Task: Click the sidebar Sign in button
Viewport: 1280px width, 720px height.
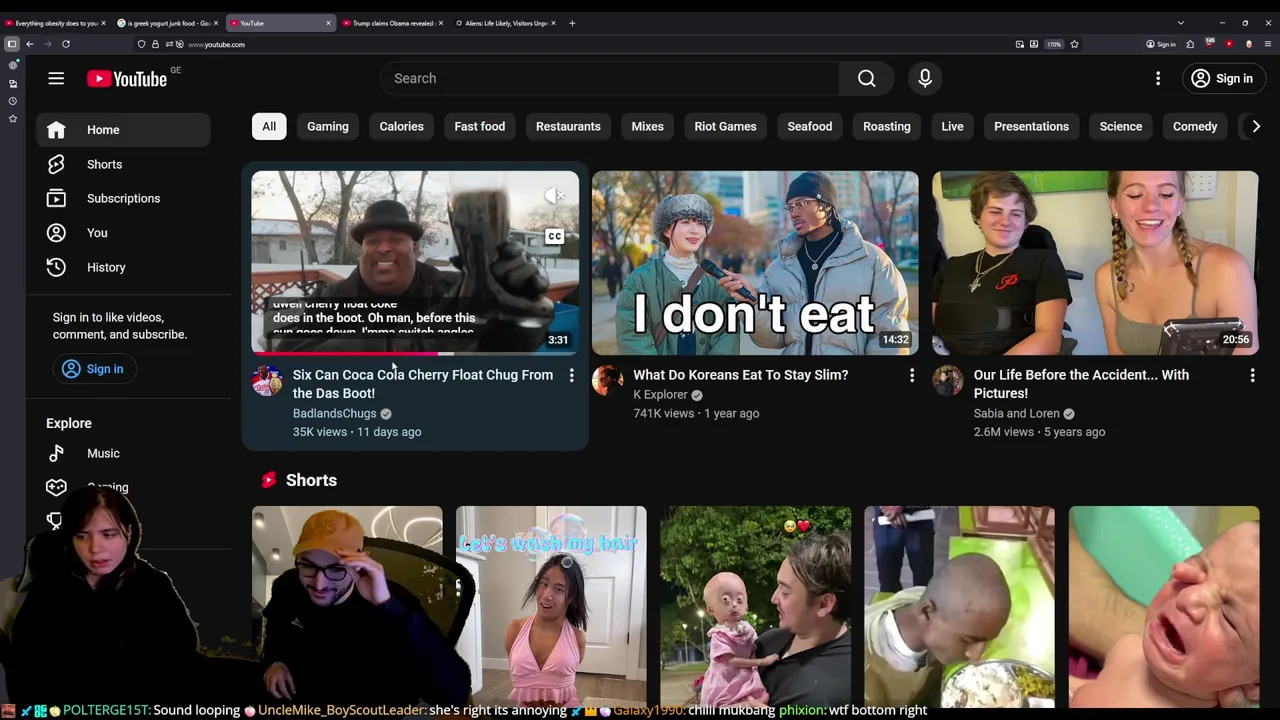Action: (93, 369)
